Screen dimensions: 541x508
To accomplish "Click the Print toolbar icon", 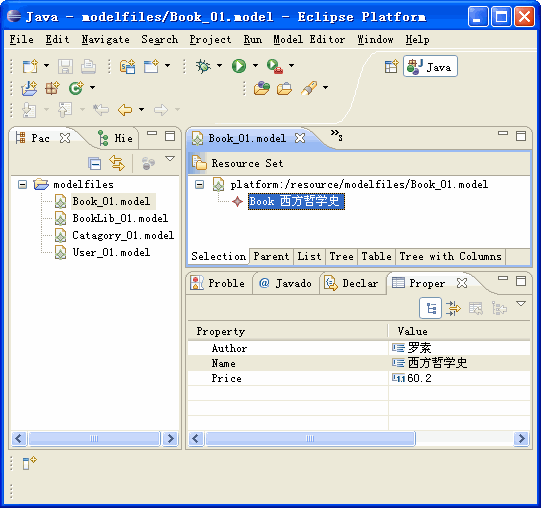I will (x=88, y=66).
